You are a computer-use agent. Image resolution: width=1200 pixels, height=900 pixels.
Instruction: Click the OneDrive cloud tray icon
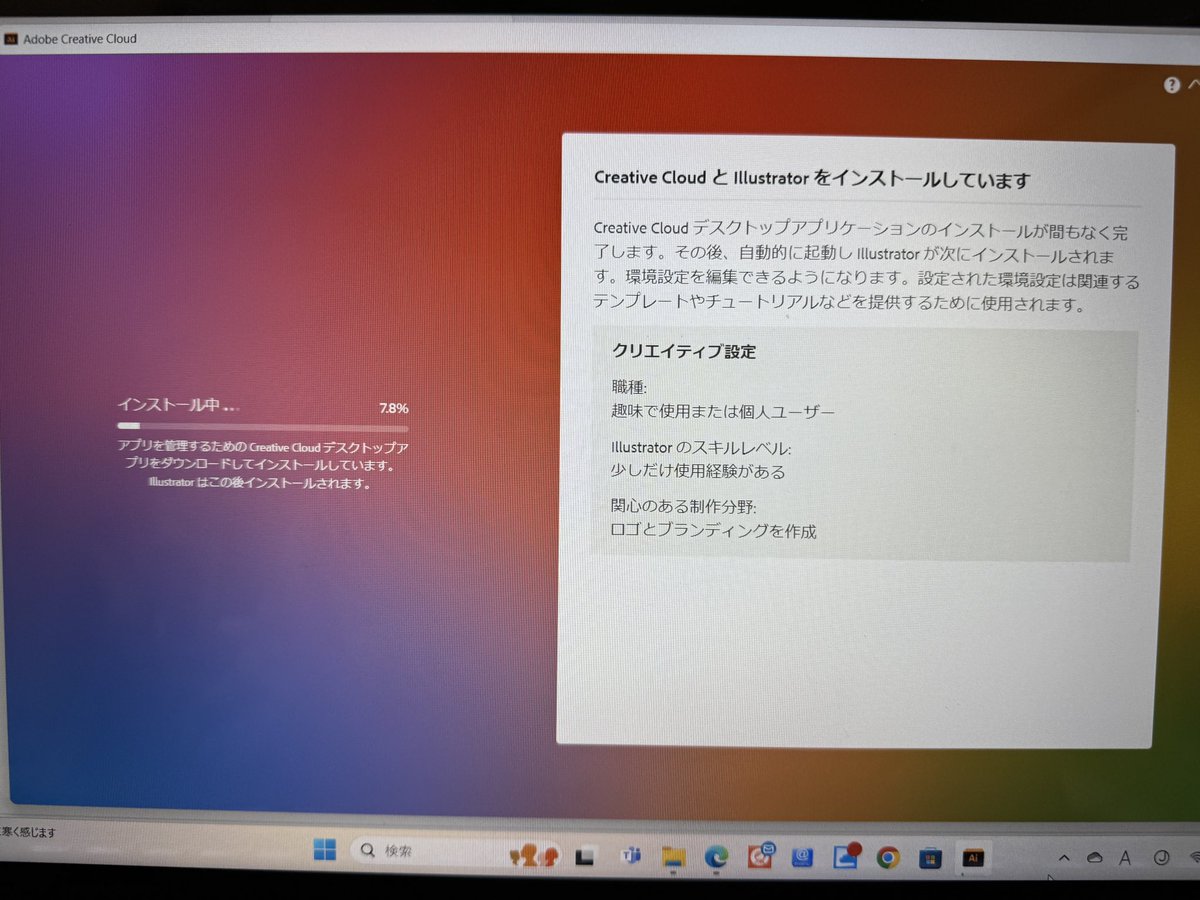point(1095,858)
